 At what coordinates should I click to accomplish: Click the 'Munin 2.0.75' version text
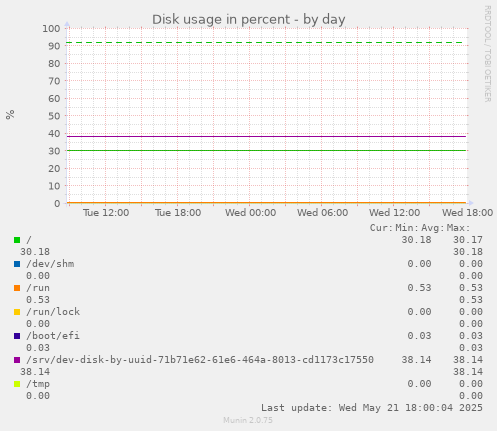[248, 420]
